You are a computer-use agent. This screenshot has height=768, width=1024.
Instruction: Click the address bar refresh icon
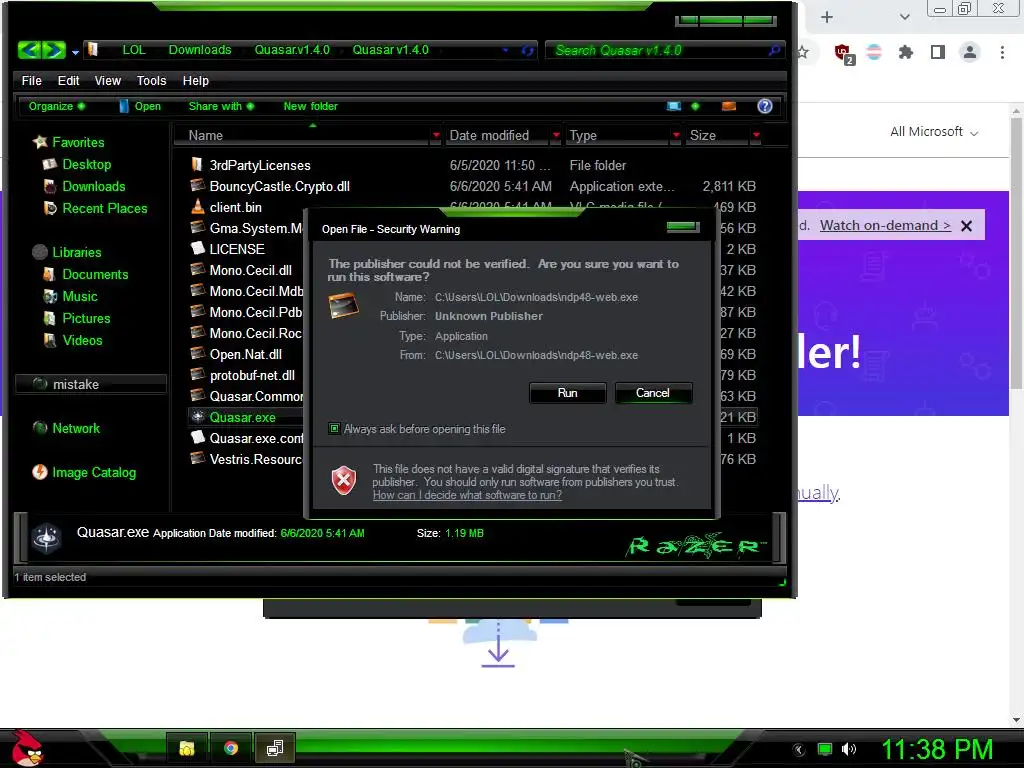click(528, 50)
